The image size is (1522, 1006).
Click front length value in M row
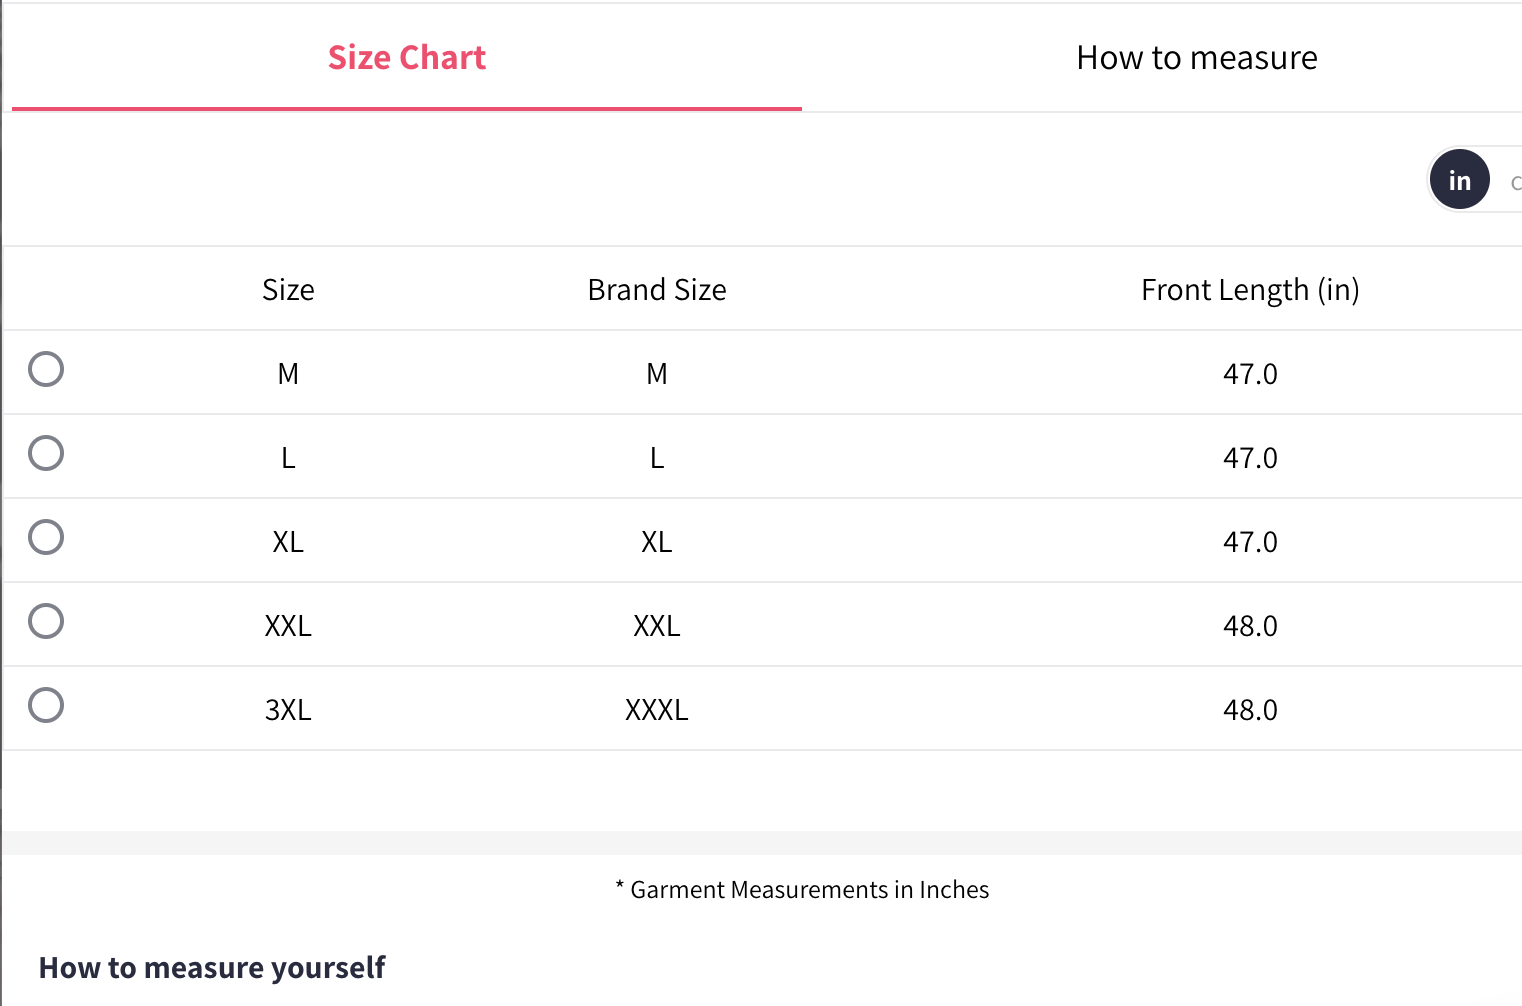pos(1250,374)
